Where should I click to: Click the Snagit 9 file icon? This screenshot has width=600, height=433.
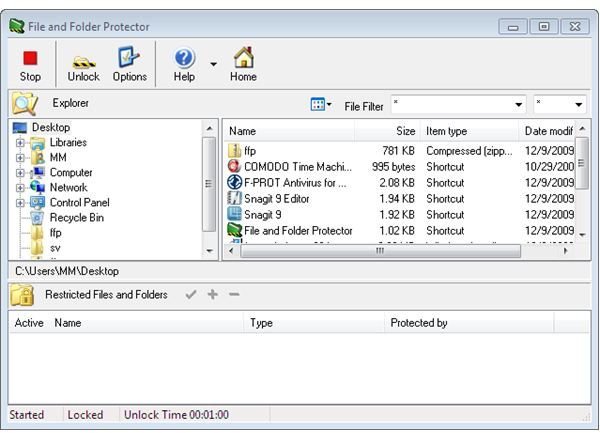click(235, 214)
